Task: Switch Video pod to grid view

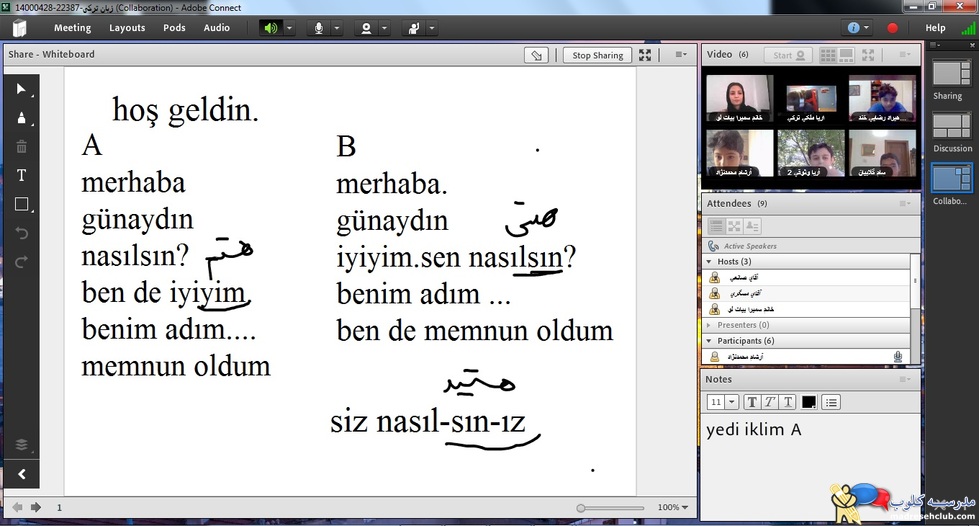Action: (827, 56)
